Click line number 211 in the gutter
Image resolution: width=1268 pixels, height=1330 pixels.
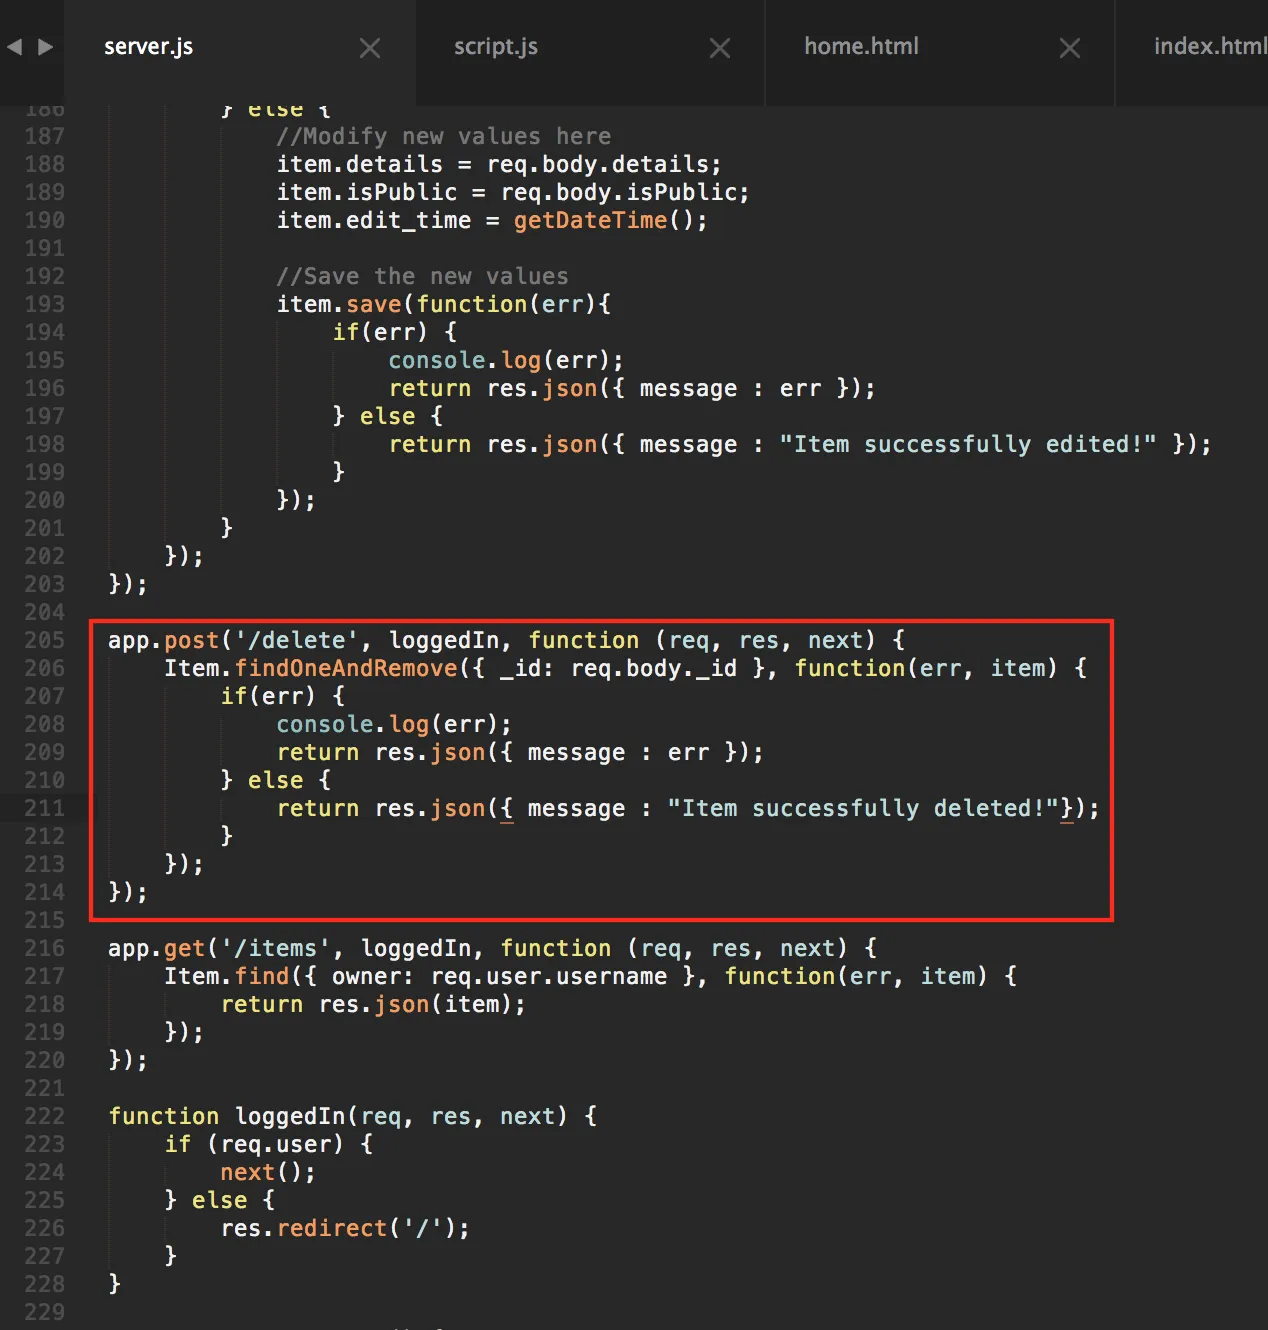44,808
